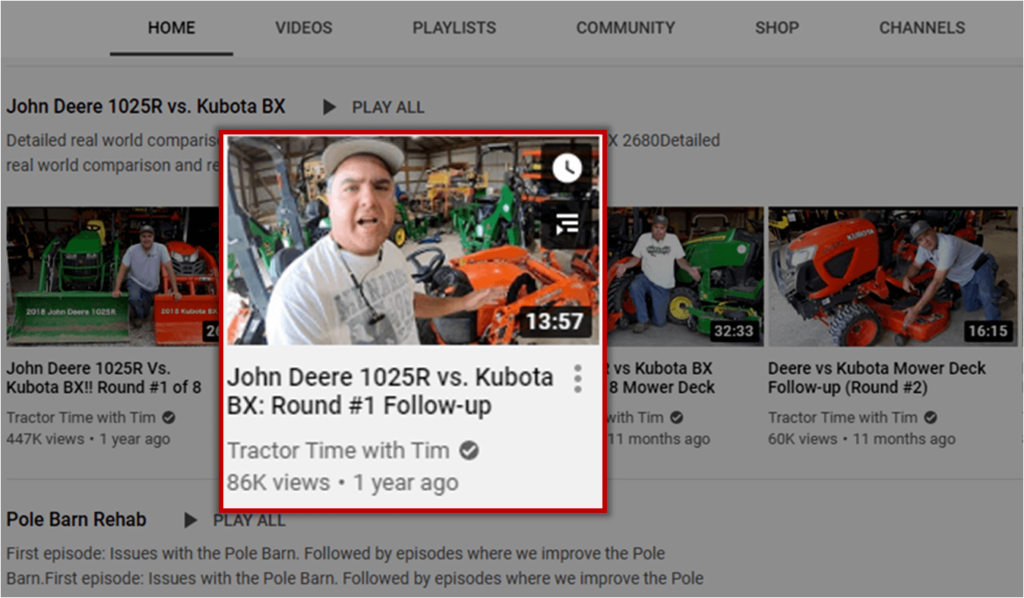Open the VIDEOS tab
The image size is (1024, 598).
[304, 28]
